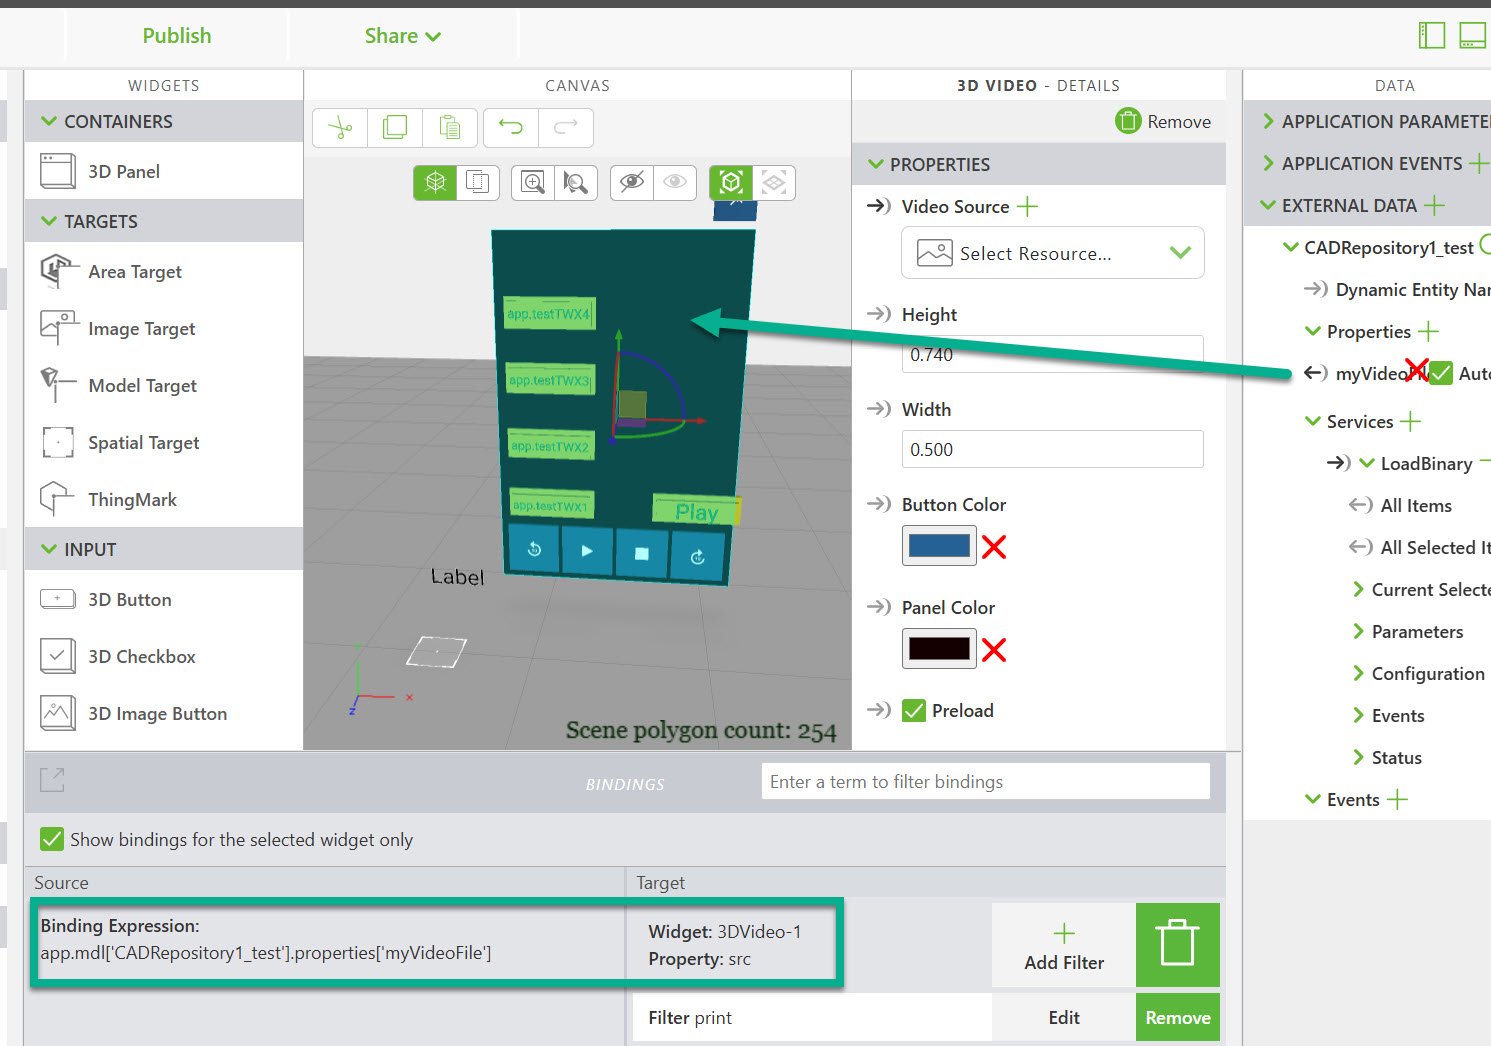The width and height of the screenshot is (1491, 1046).
Task: Copy the selected widget using the Copy icon
Action: click(x=395, y=127)
